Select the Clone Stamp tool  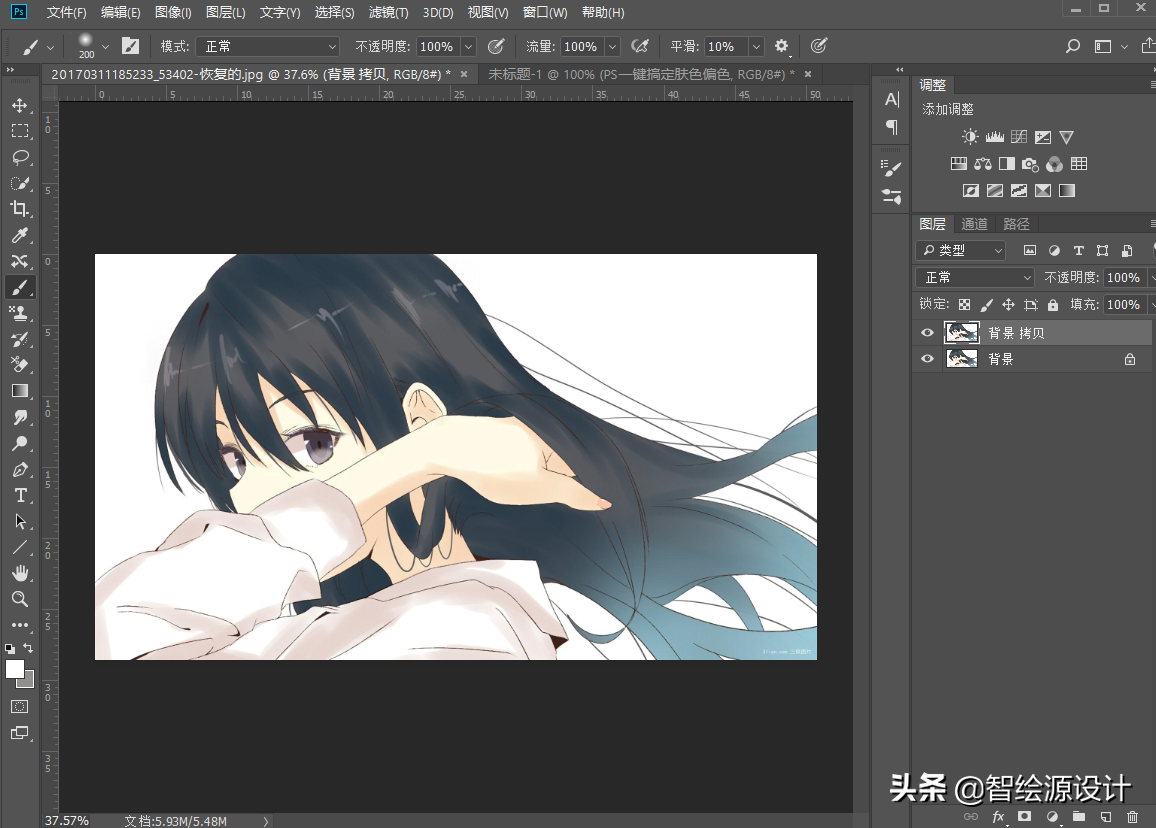(20, 313)
